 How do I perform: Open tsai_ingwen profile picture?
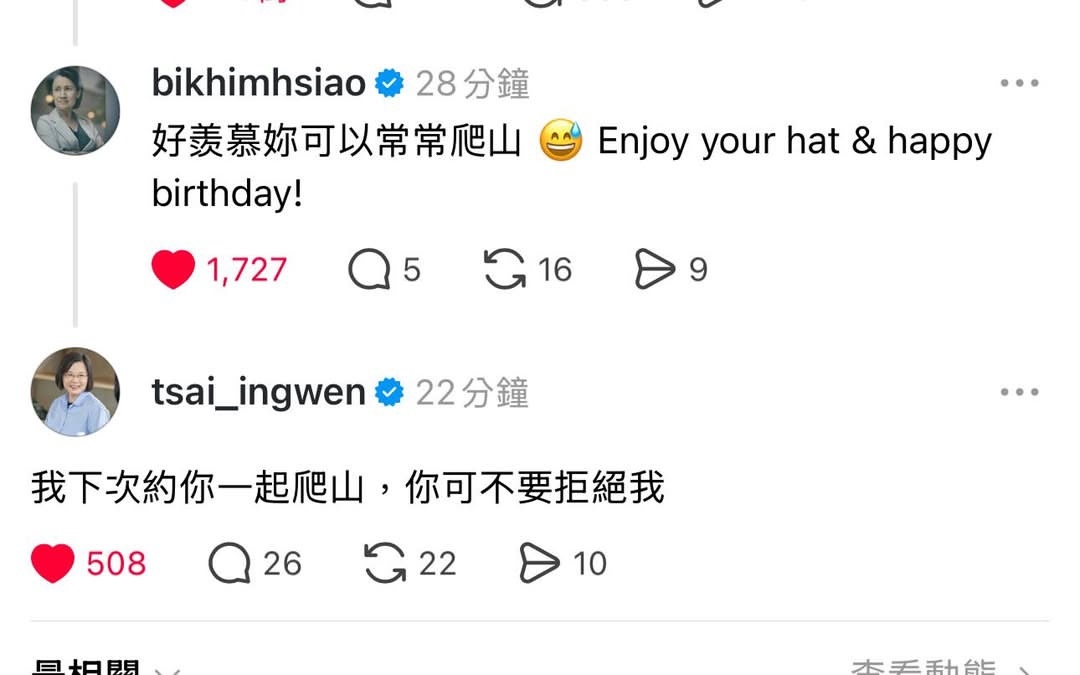75,391
